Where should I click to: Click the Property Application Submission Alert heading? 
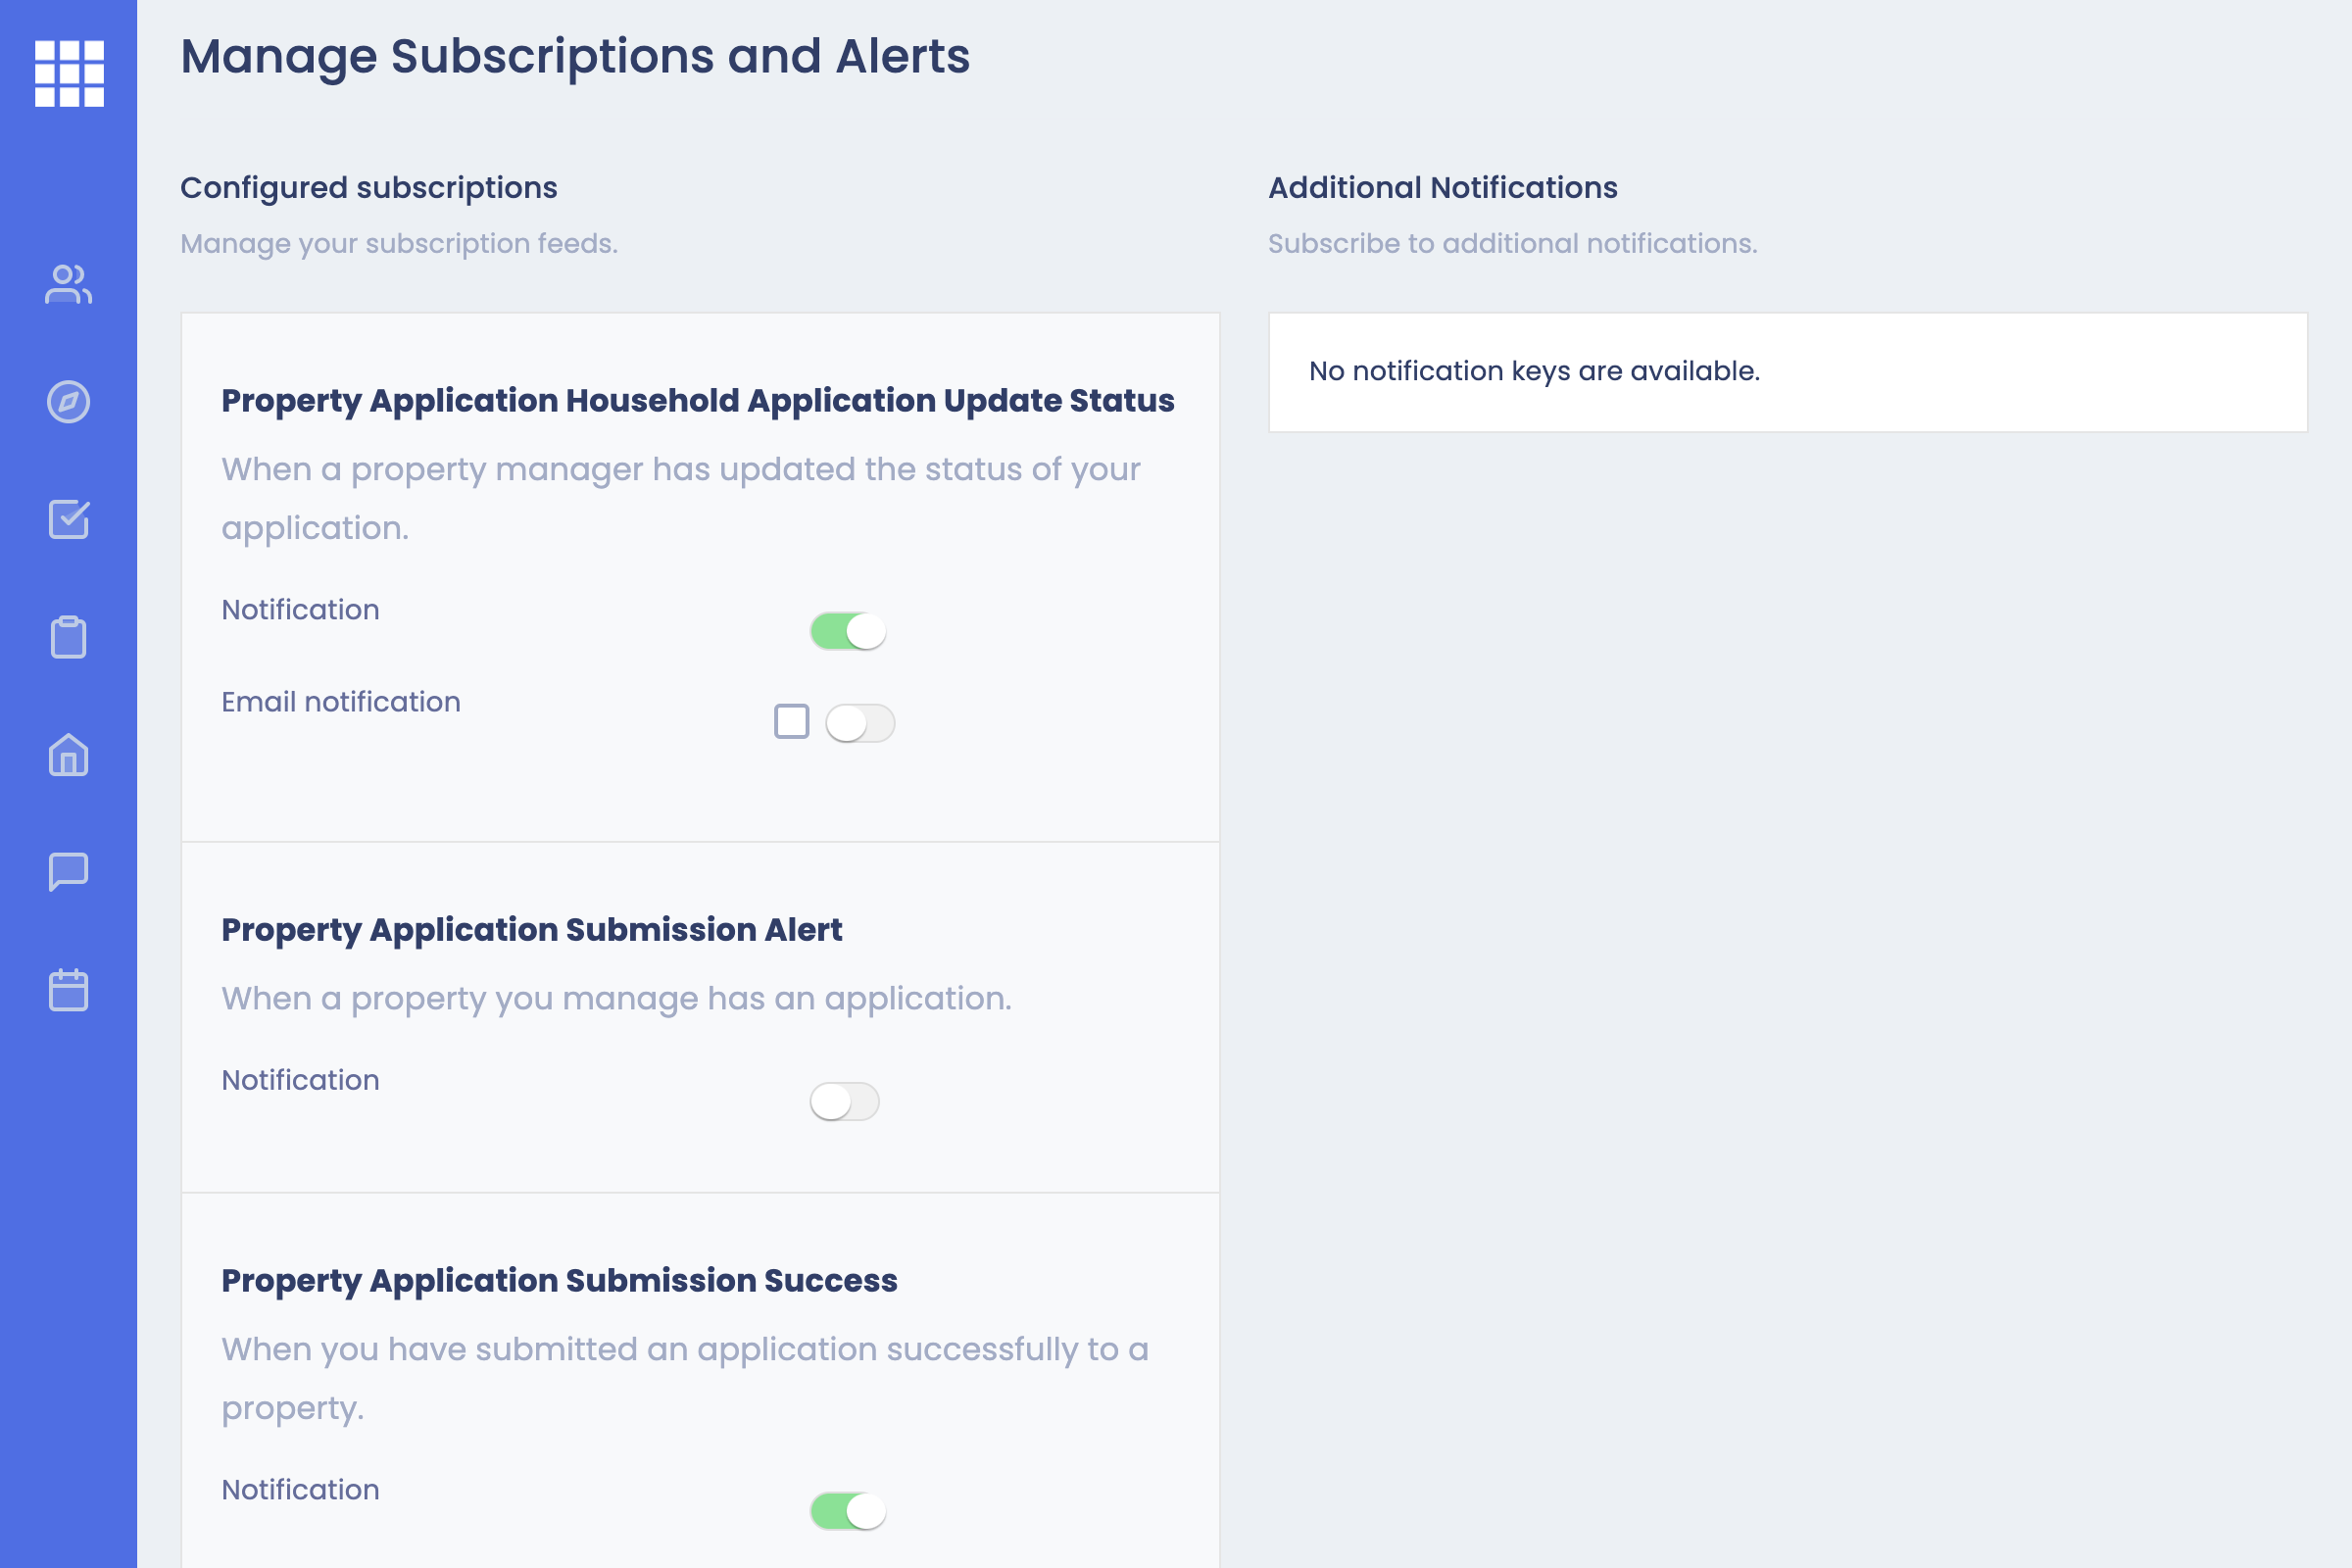(x=531, y=930)
